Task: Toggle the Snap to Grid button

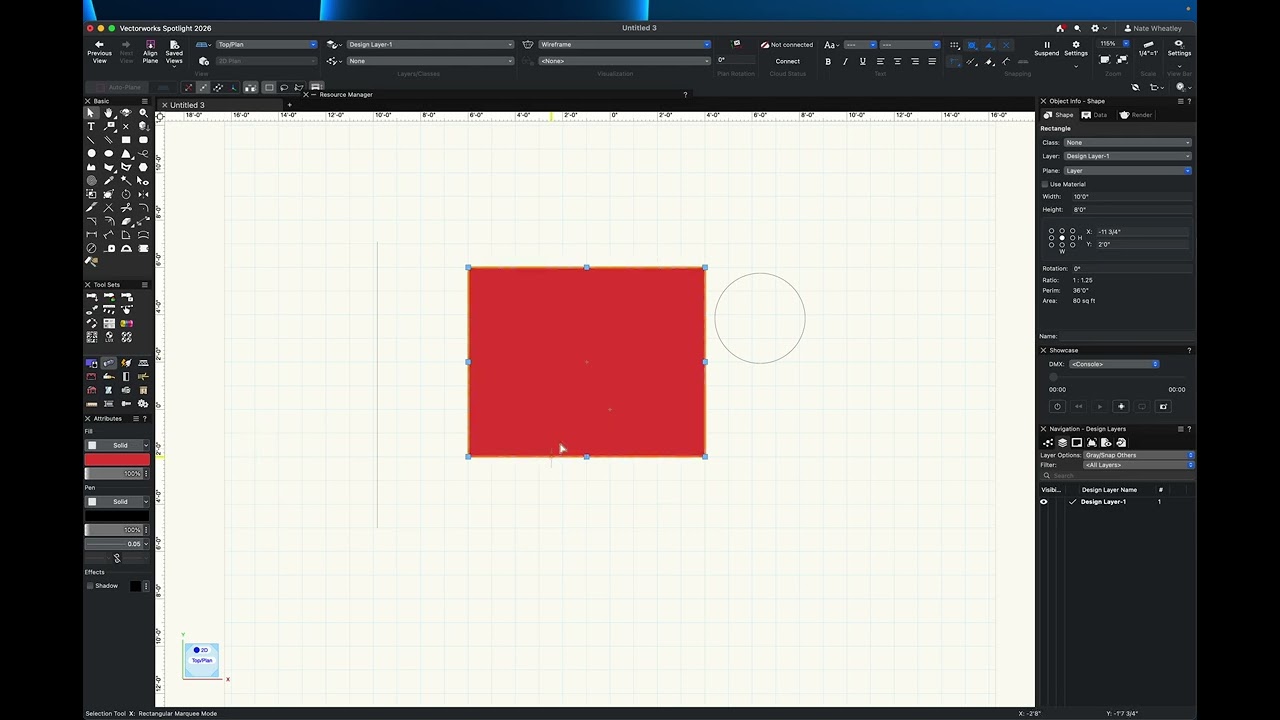Action: 954,45
